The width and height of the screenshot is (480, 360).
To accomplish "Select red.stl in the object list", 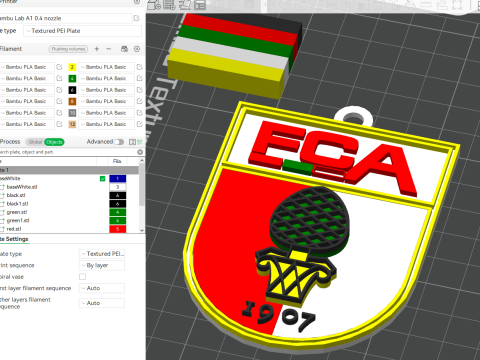I will pyautogui.click(x=14, y=229).
